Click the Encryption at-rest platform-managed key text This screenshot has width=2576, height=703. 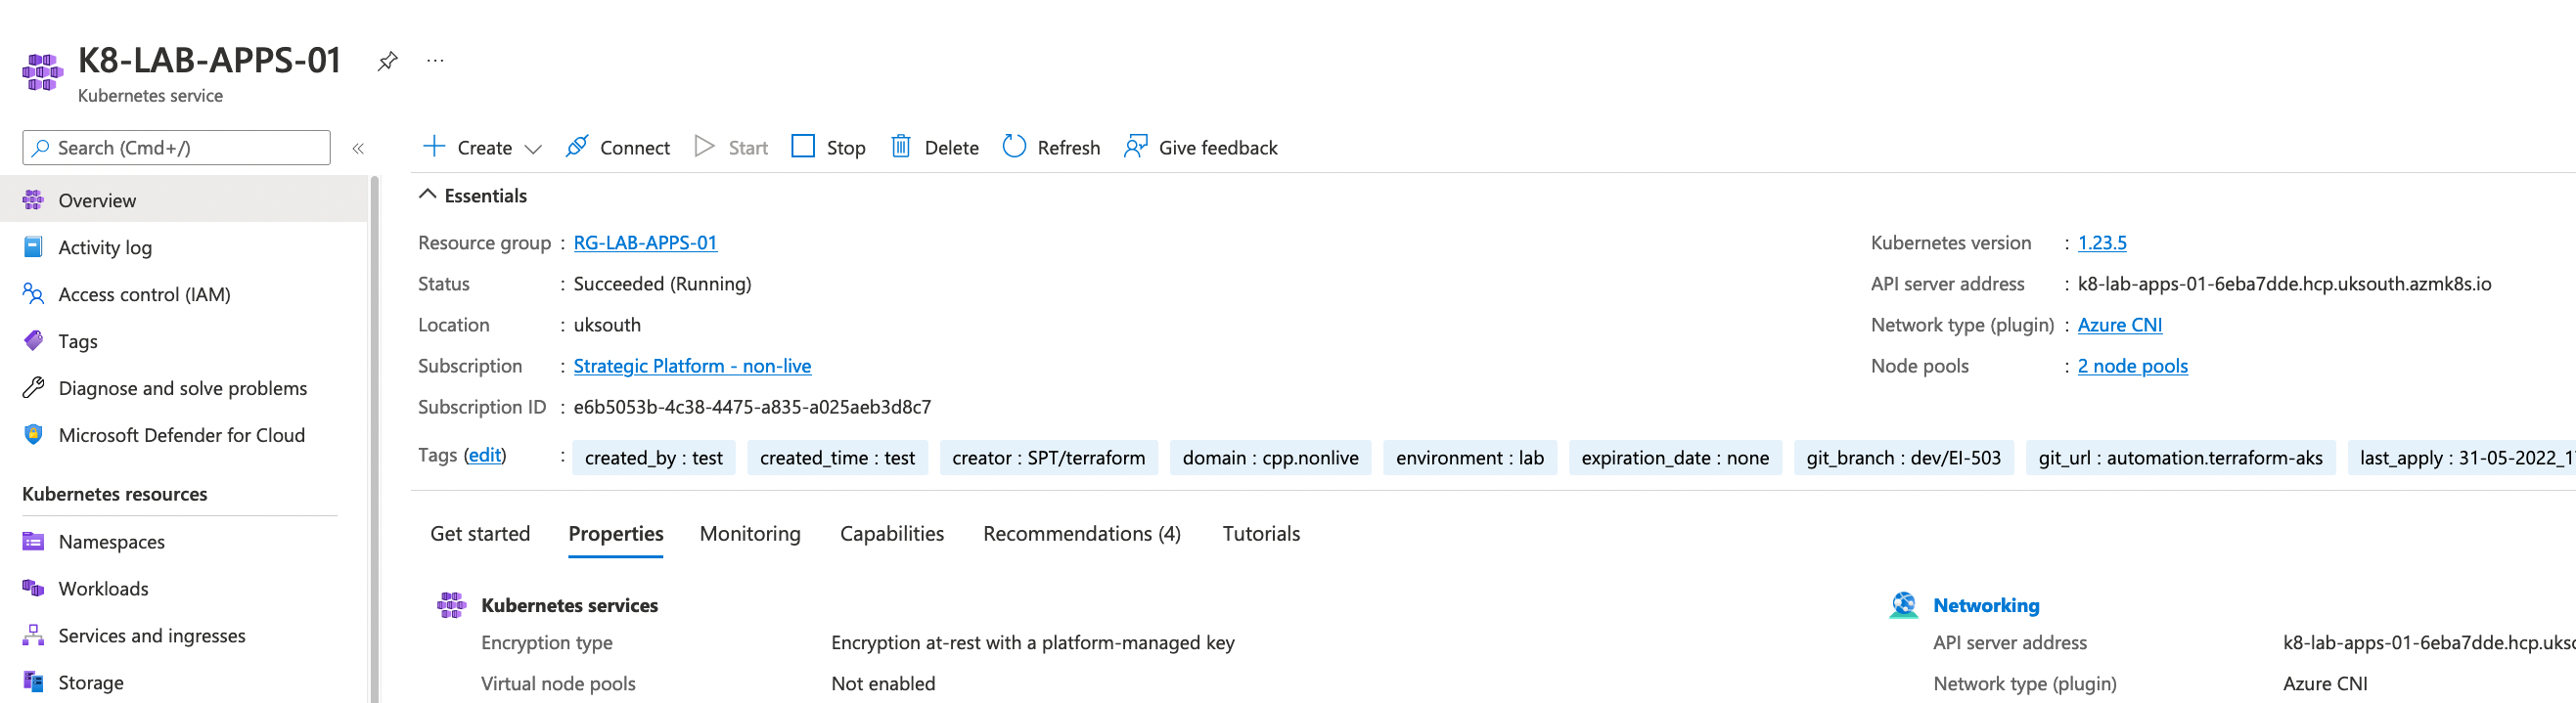pyautogui.click(x=1033, y=643)
